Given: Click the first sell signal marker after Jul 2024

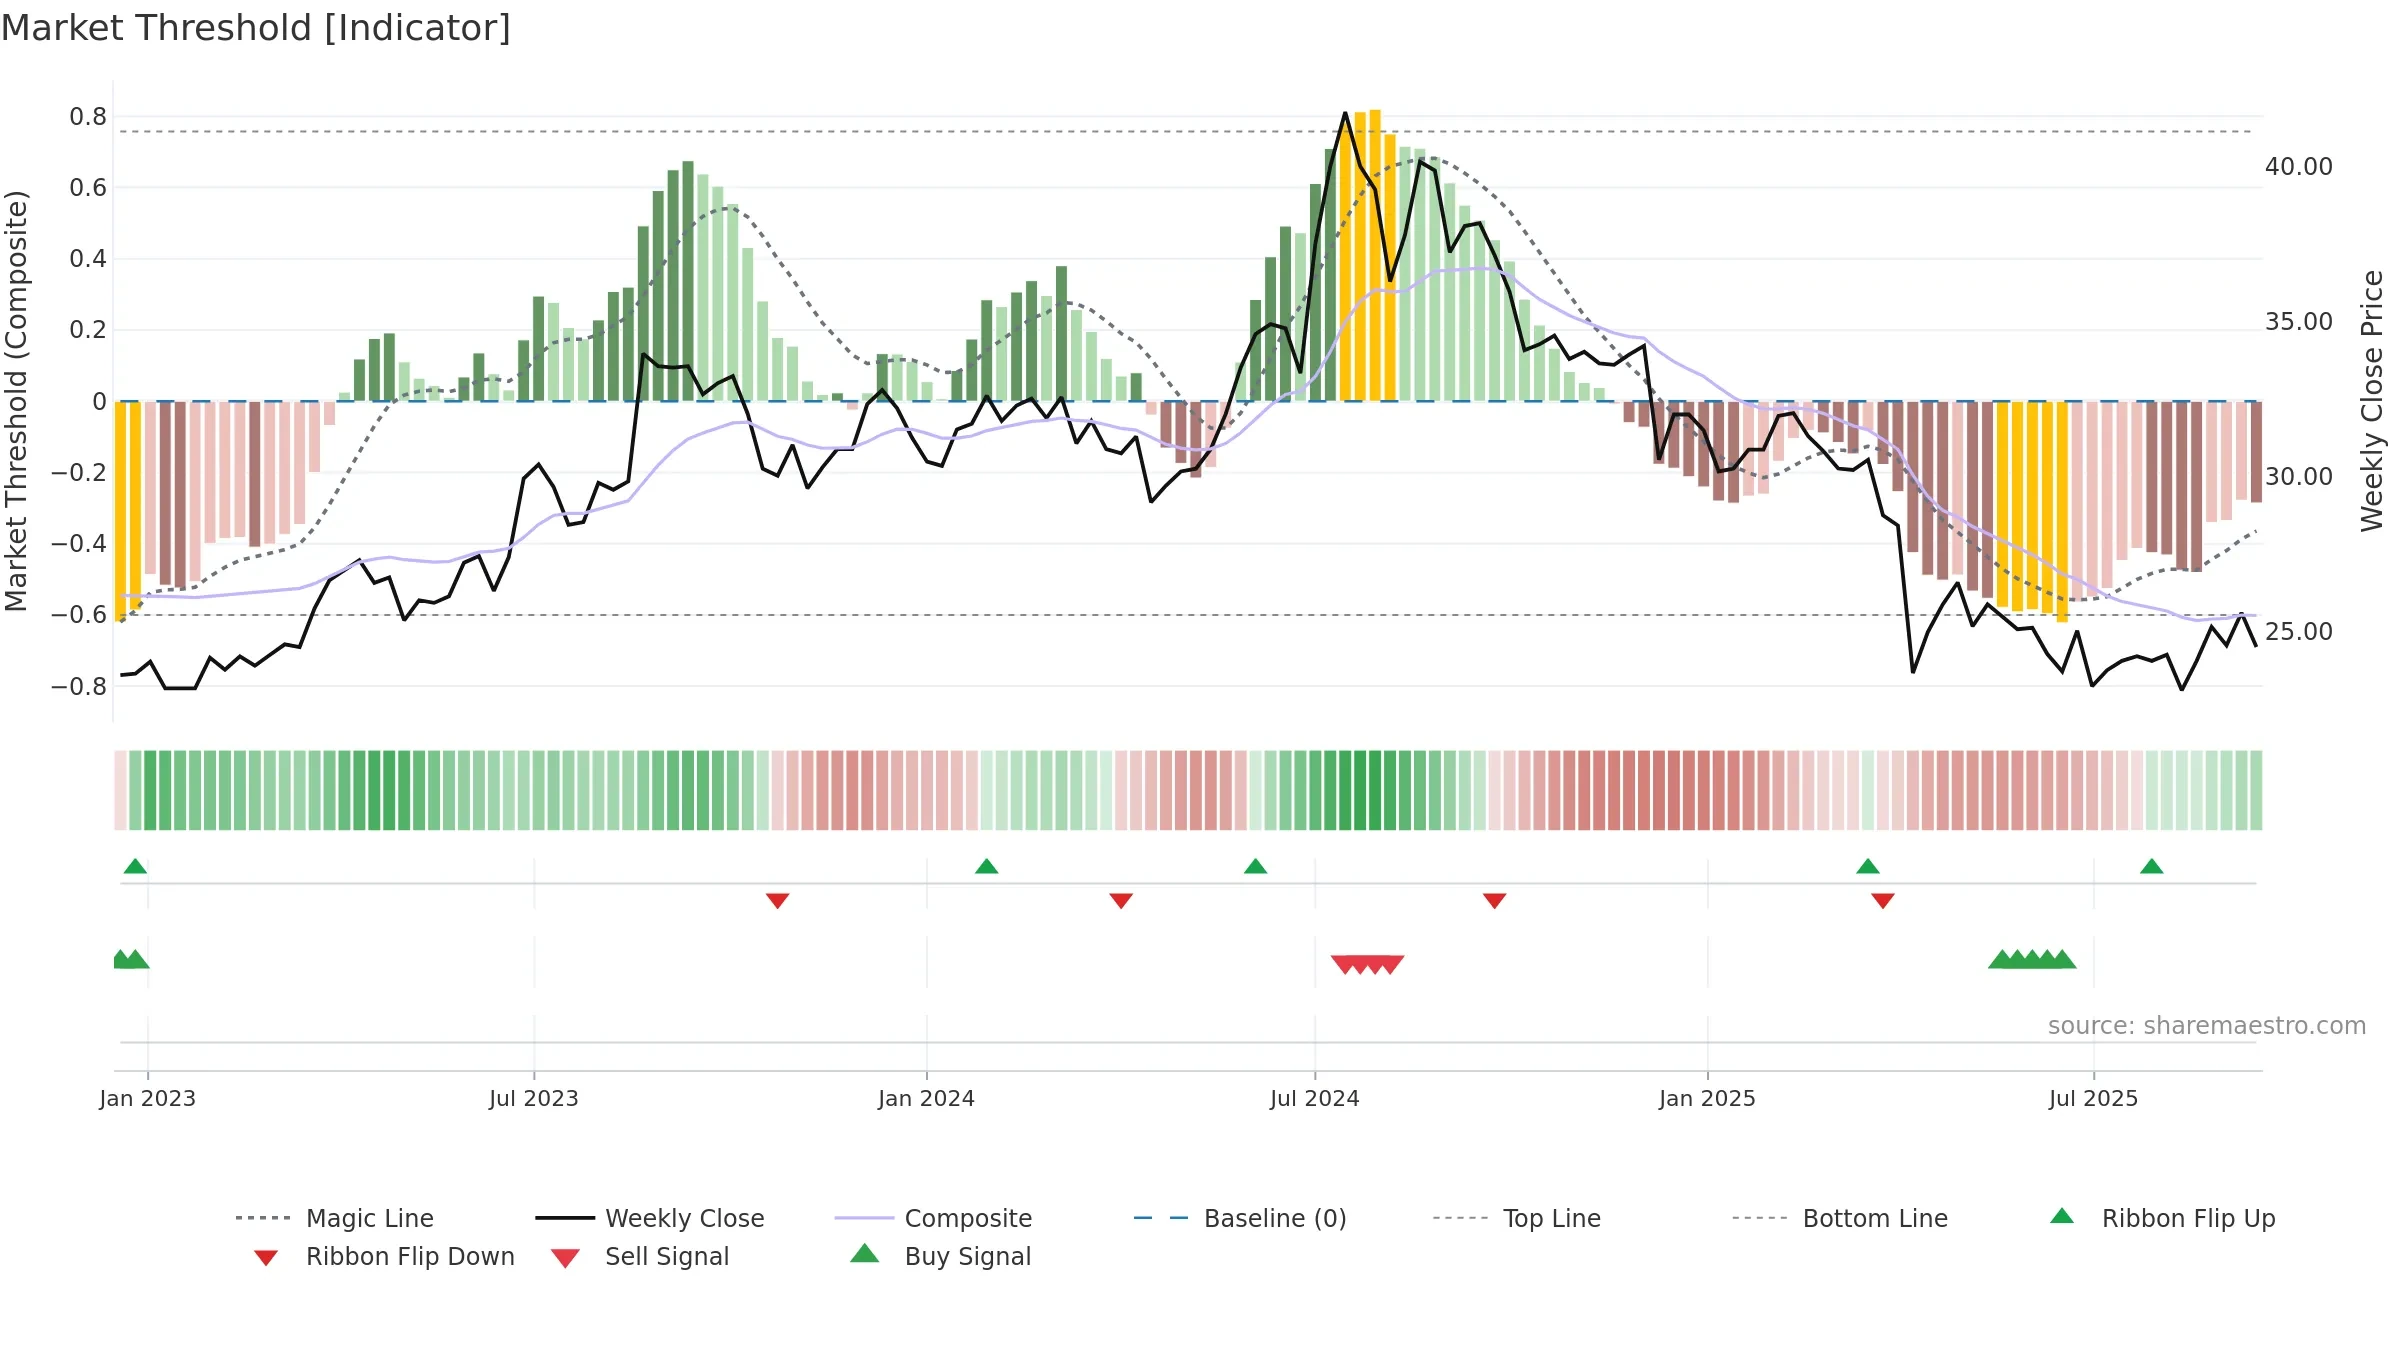Looking at the screenshot, I should pyautogui.click(x=1345, y=965).
